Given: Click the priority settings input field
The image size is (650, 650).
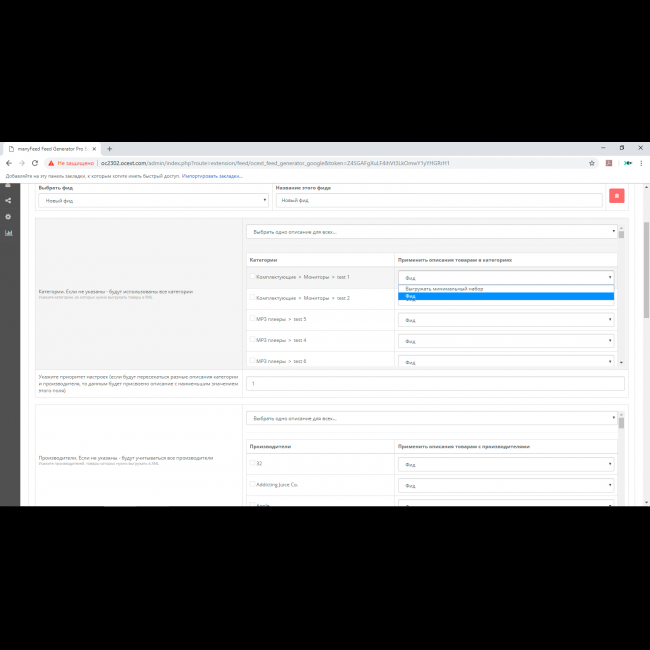Looking at the screenshot, I should [x=434, y=383].
